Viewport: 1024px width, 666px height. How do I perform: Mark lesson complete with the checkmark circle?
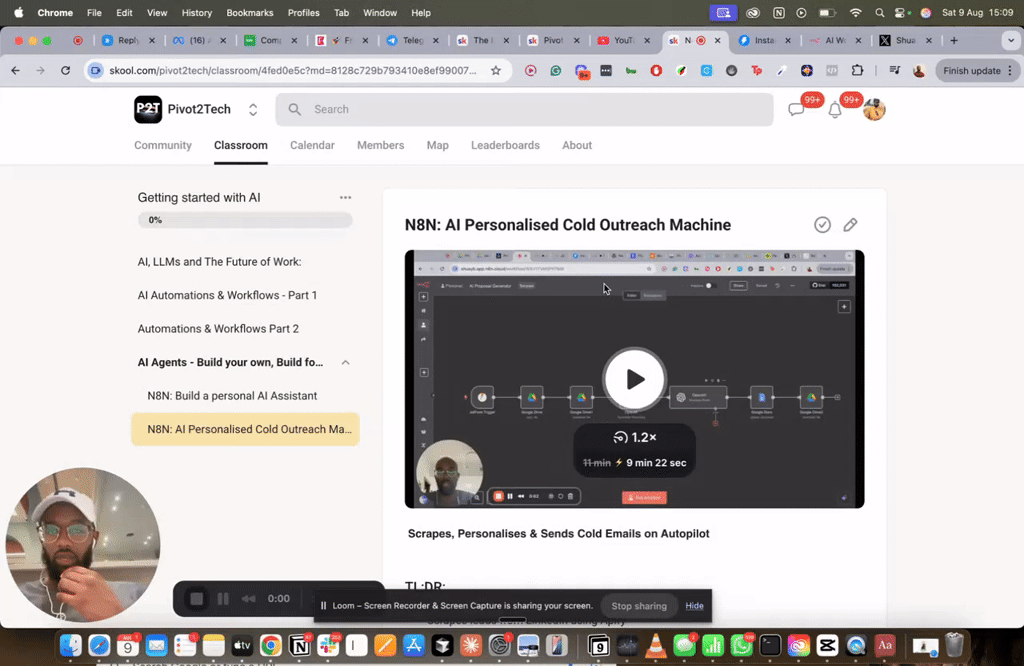(x=822, y=225)
